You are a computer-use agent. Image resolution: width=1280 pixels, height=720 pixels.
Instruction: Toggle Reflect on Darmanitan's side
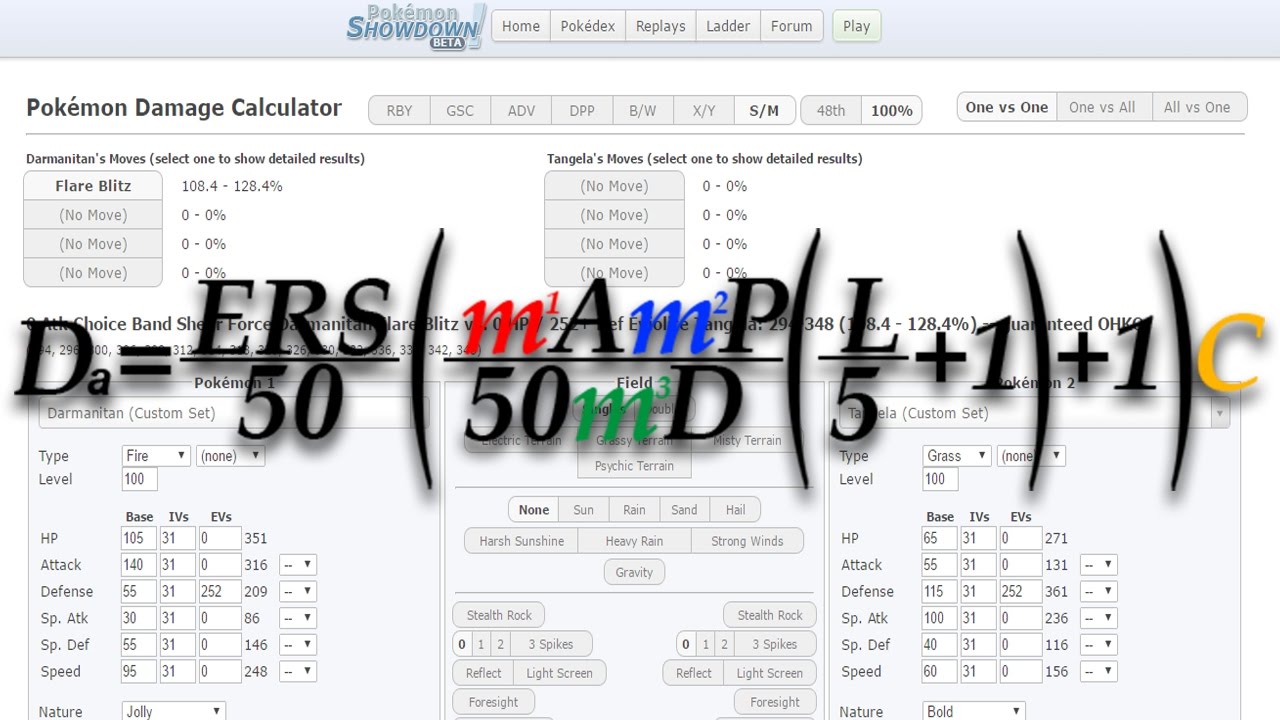484,673
